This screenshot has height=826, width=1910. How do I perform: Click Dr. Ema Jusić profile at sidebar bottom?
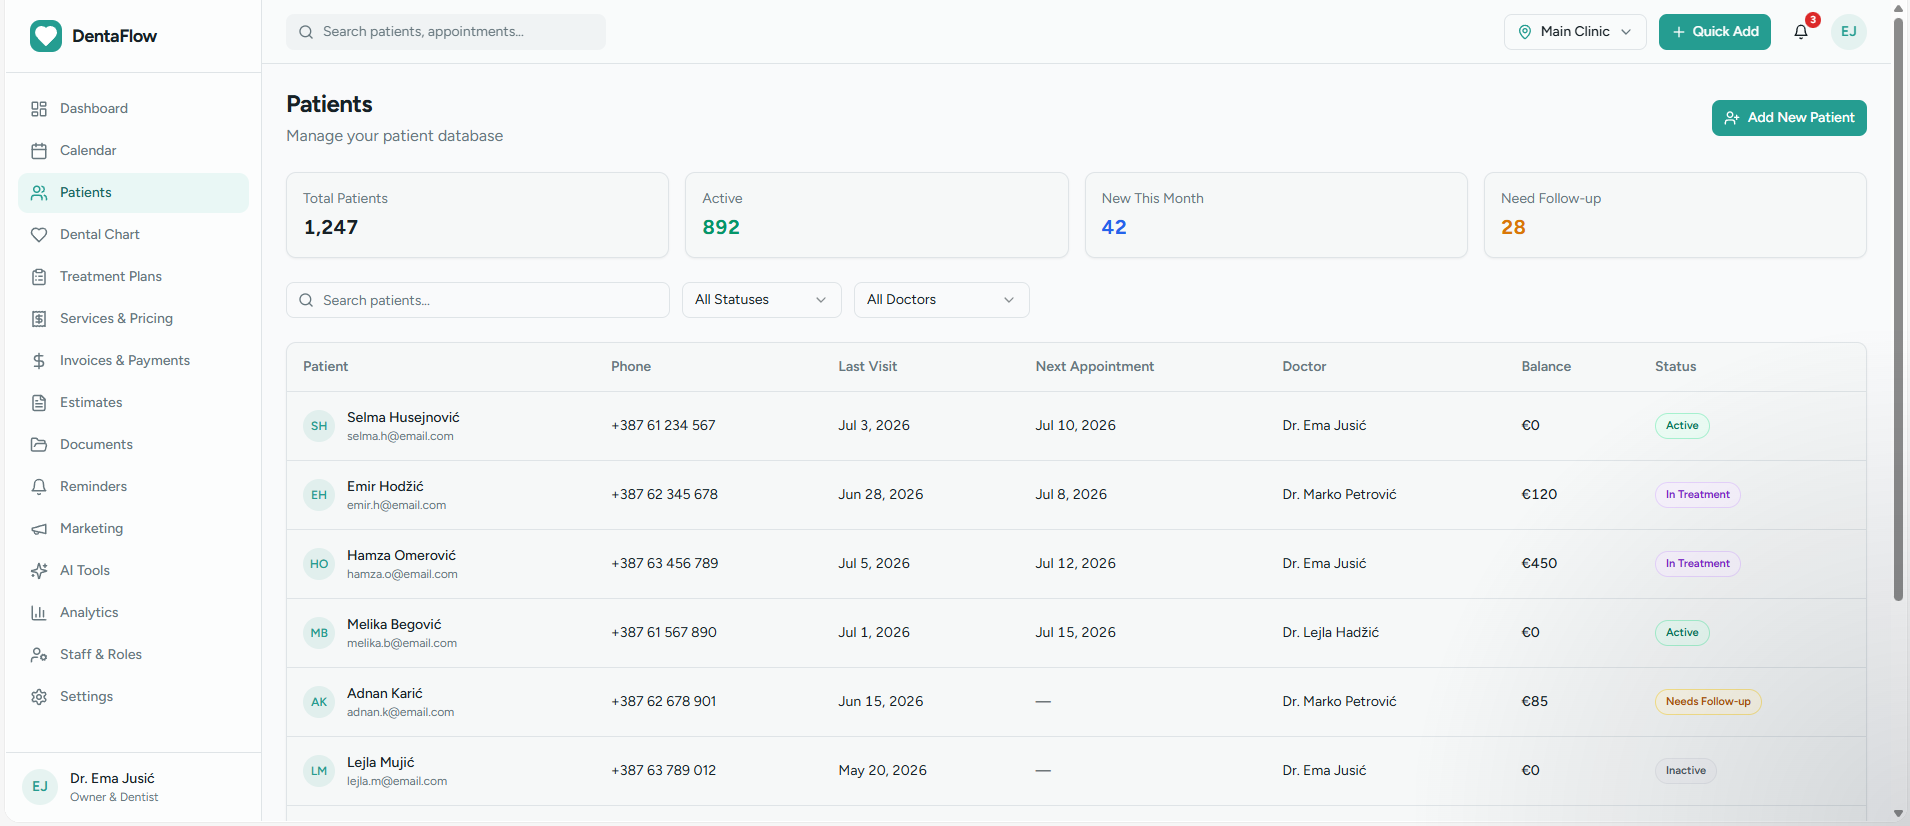[x=133, y=788]
